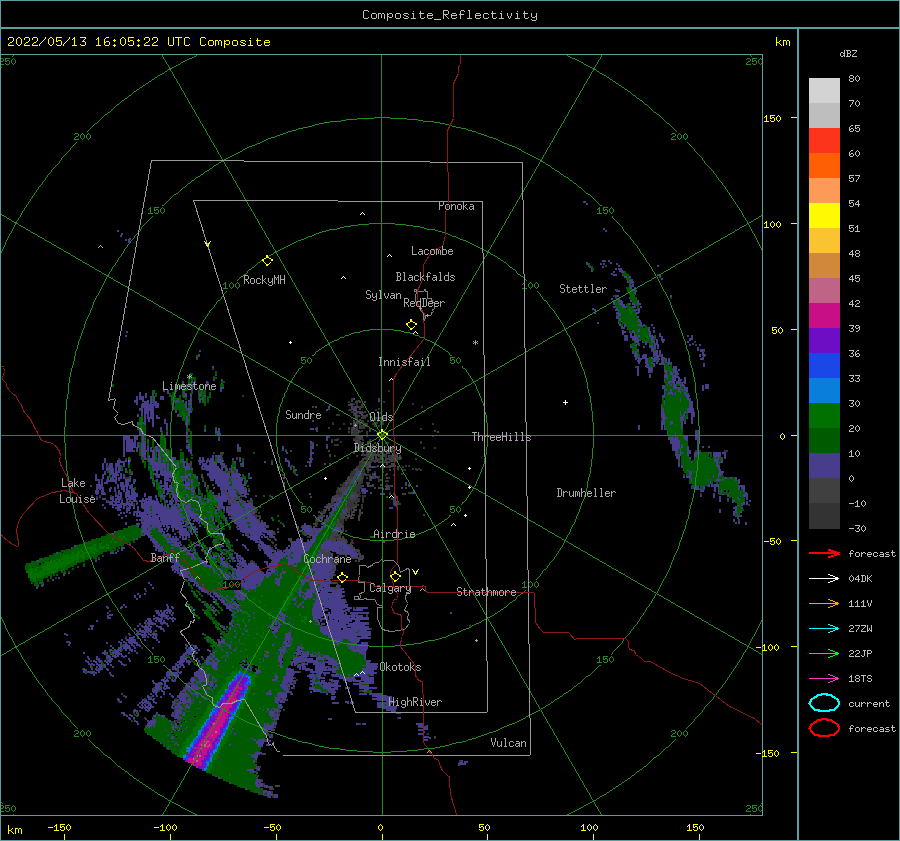
Task: Click the Sylvan label
Action: pyautogui.click(x=383, y=295)
